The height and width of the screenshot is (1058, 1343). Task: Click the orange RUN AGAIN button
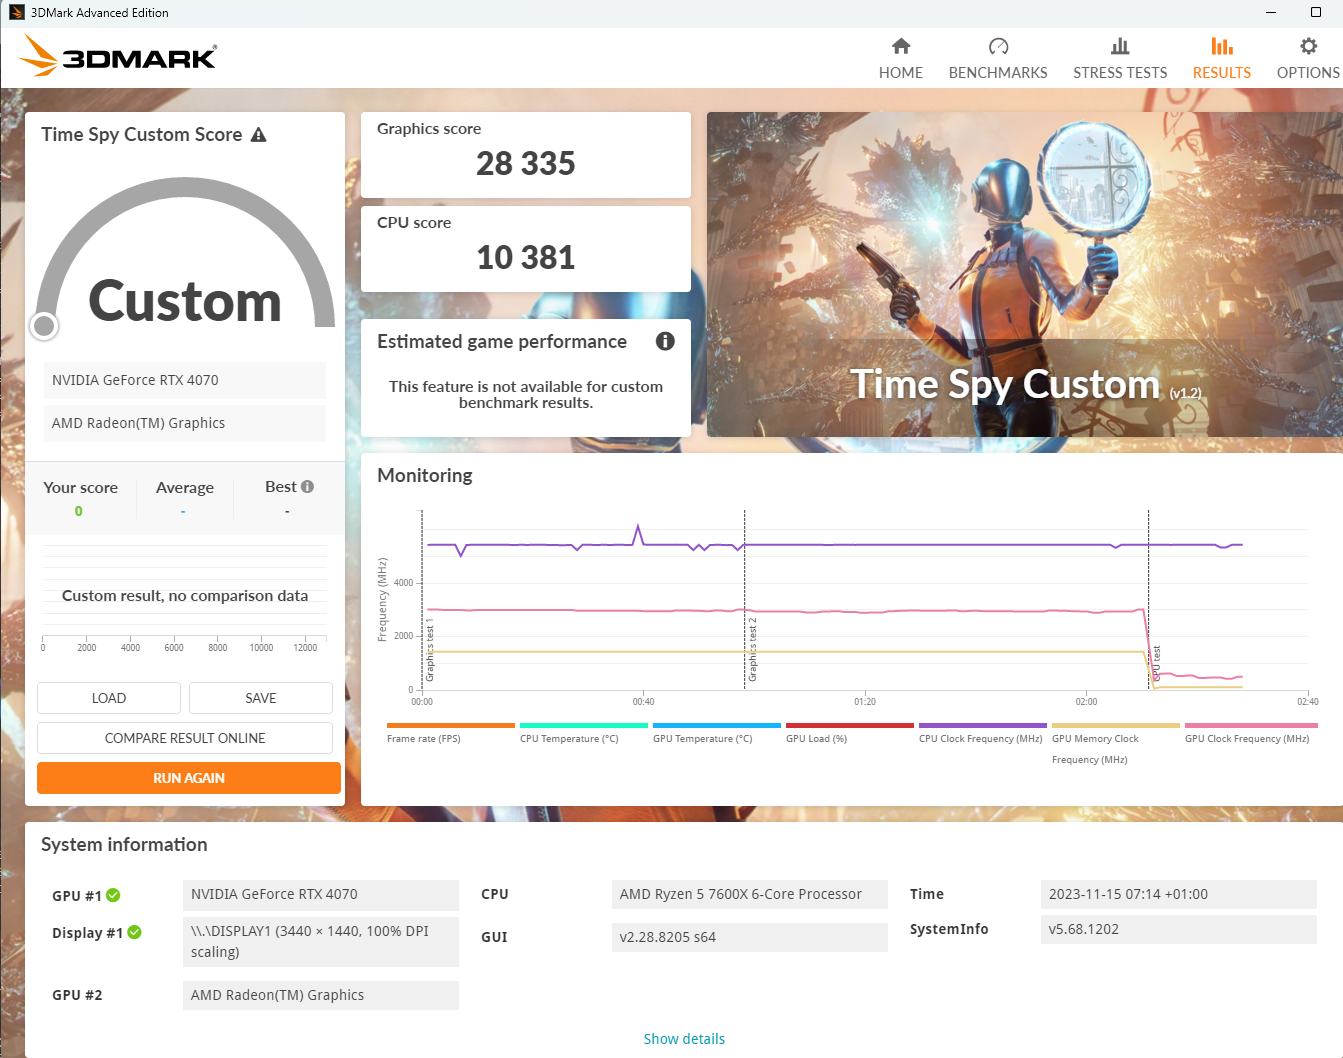pos(189,778)
